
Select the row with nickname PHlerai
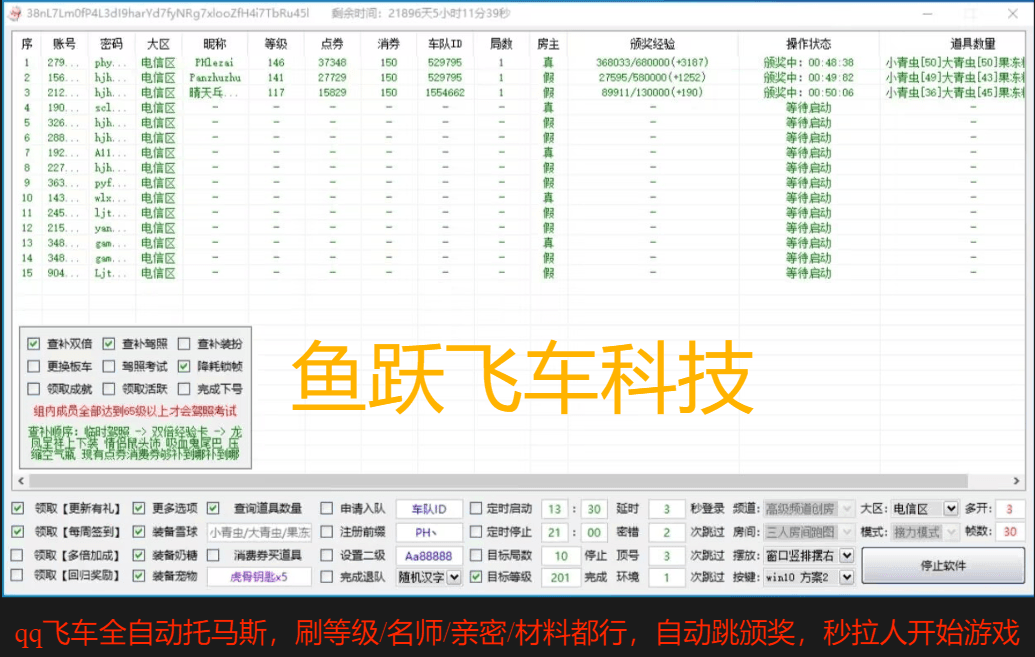tap(519, 63)
